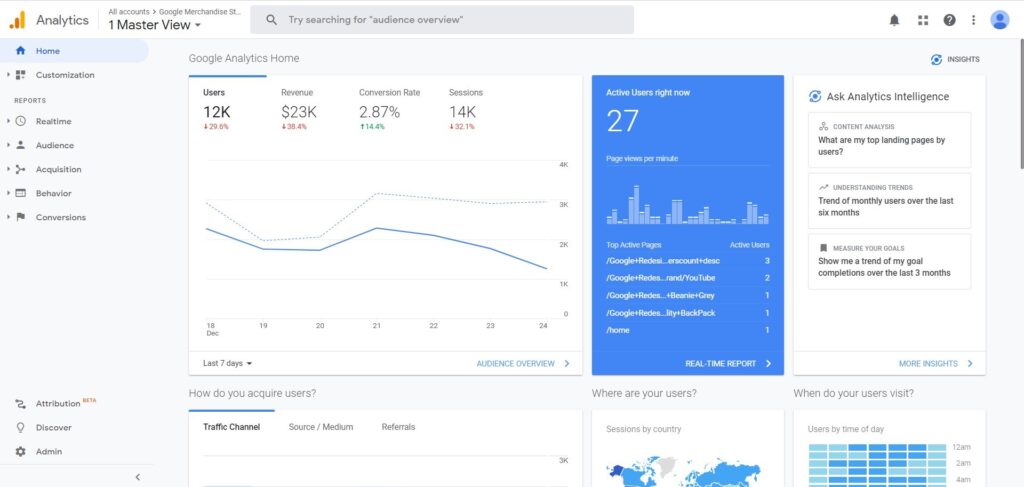Screen dimensions: 1024x487
Task: Click the Conversions flag icon
Action: tap(20, 217)
